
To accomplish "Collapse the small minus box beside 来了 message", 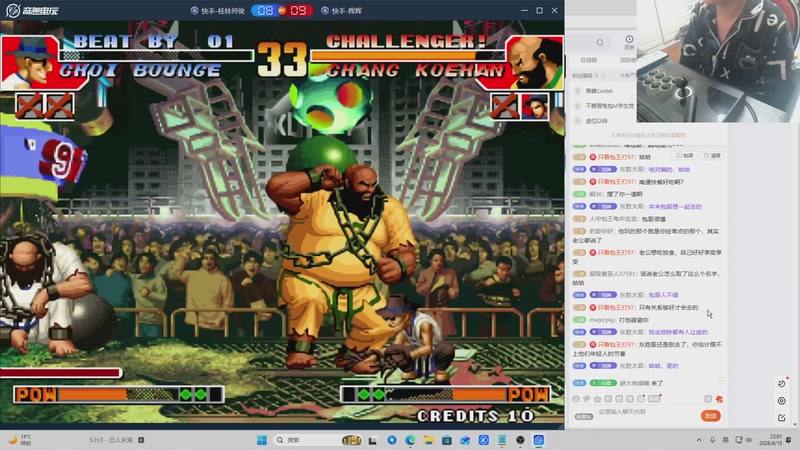I will [x=721, y=381].
